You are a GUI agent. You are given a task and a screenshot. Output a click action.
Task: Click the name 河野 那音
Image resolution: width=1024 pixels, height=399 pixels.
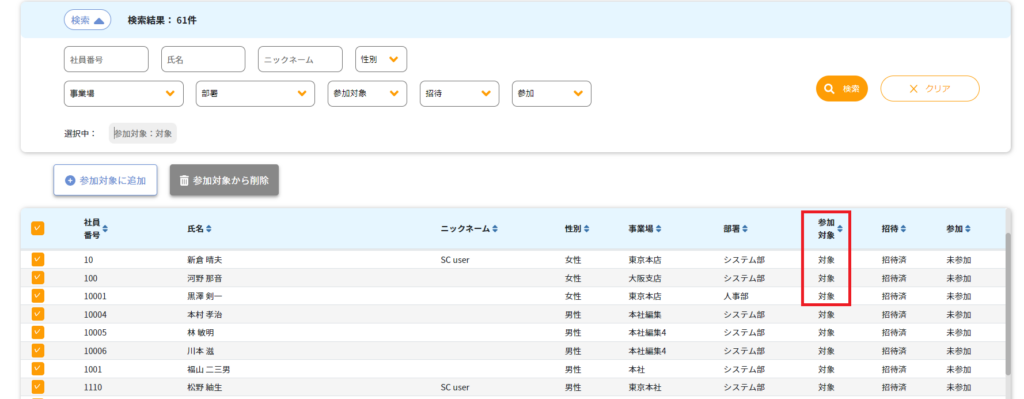tap(205, 278)
